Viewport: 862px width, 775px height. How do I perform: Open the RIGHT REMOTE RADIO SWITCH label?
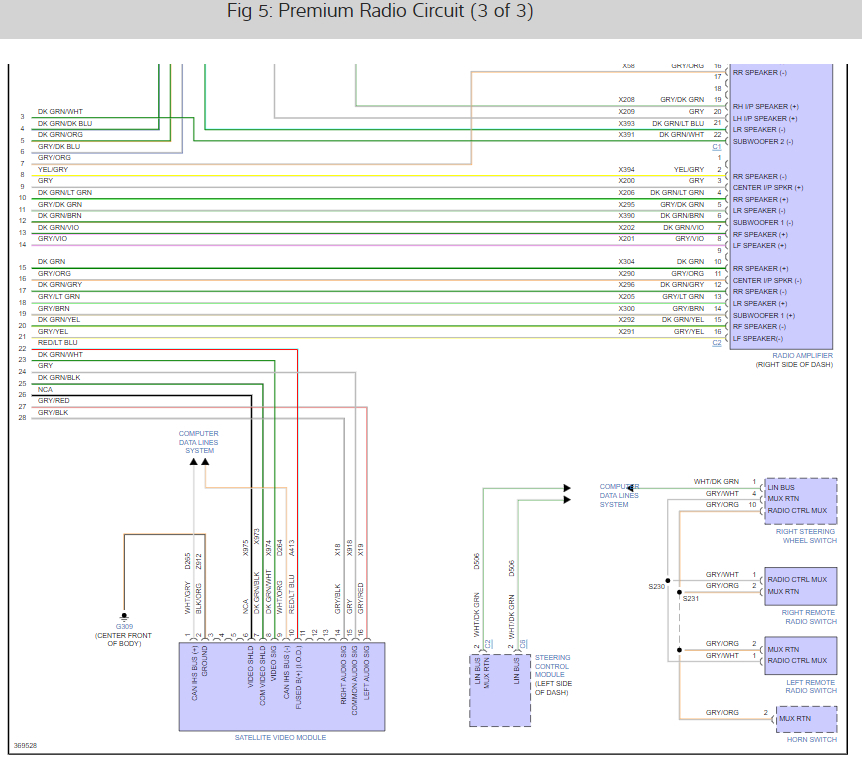809,617
